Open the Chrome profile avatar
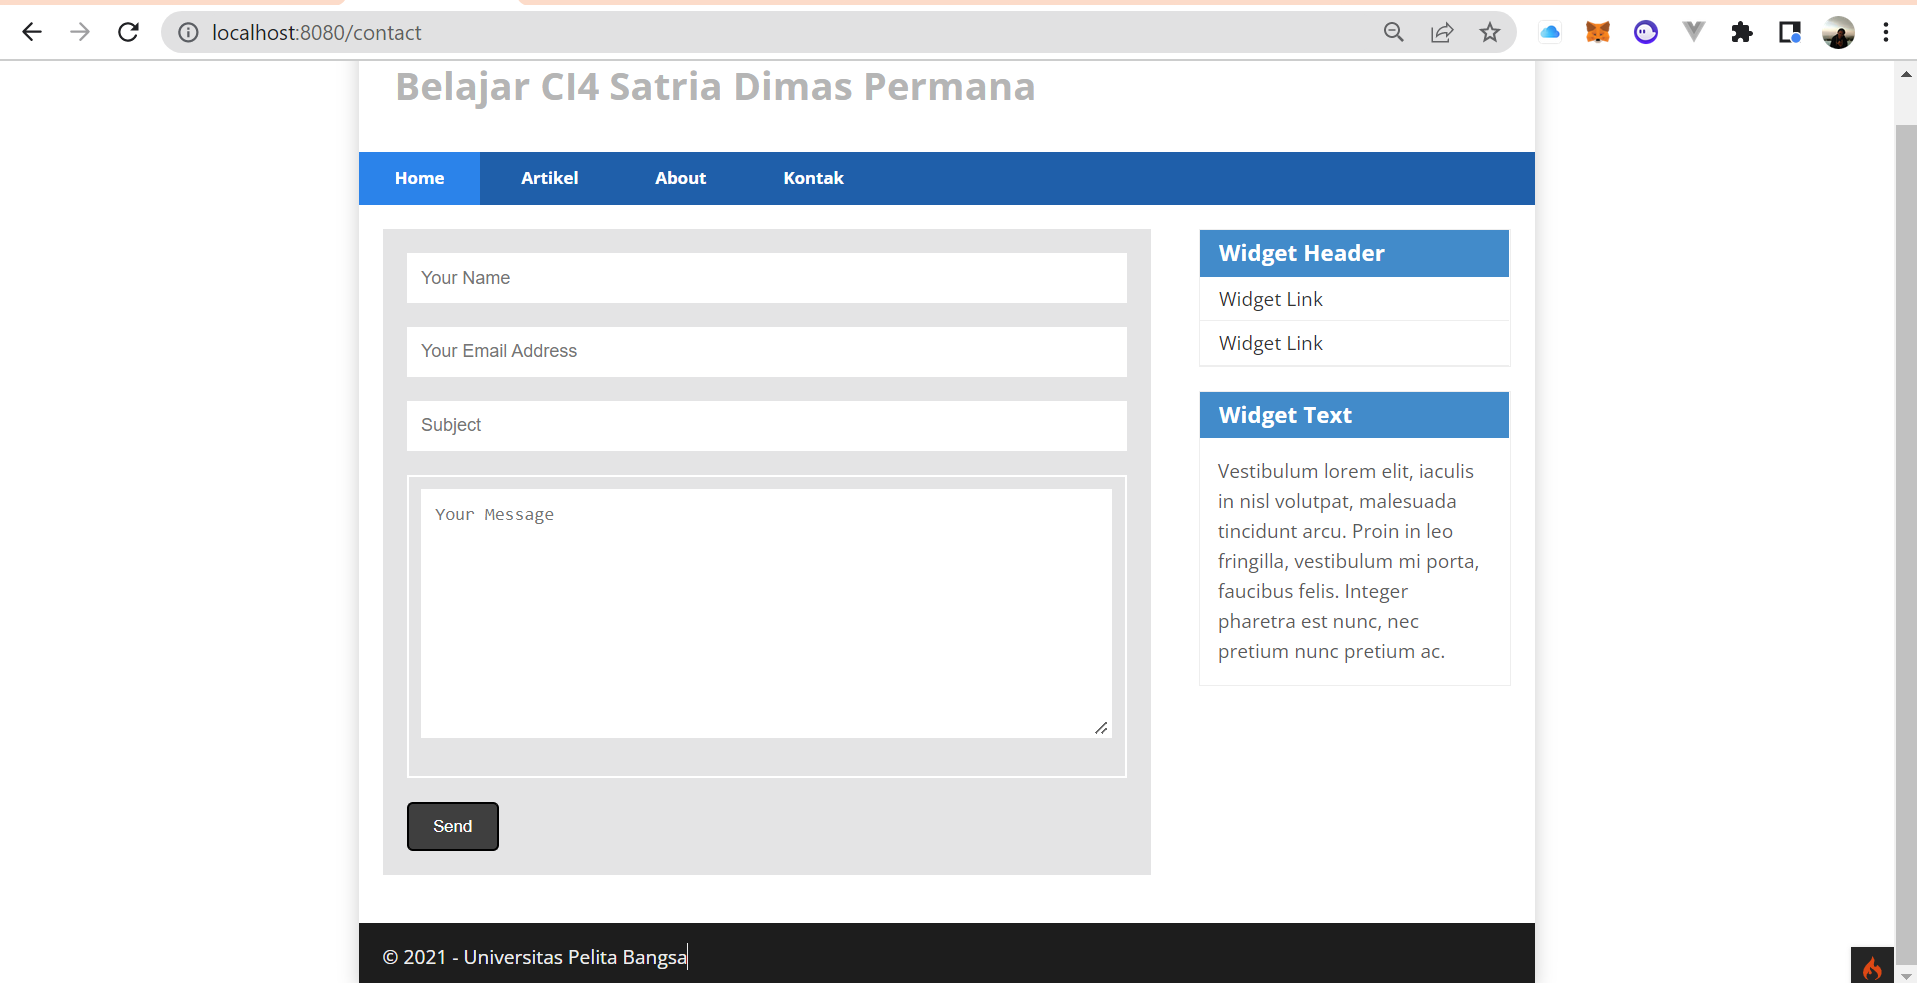 click(1838, 33)
